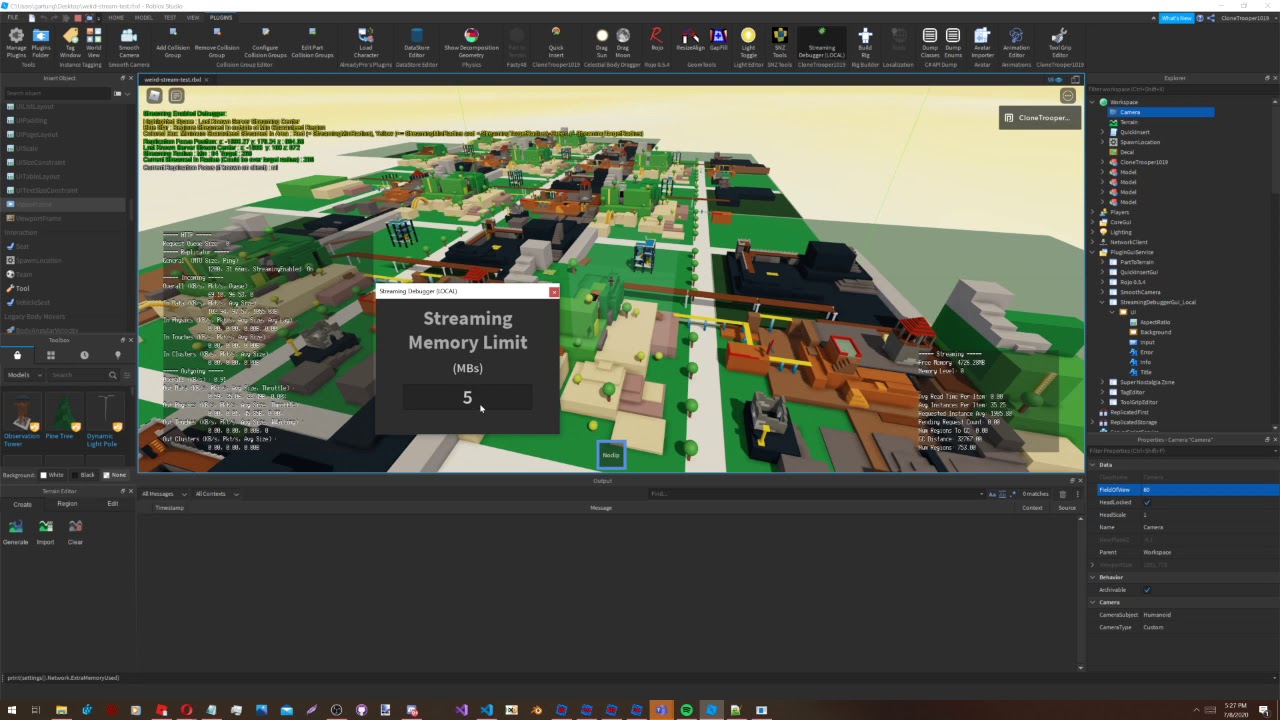Collapse the Workspace node in Explorer

(x=1093, y=102)
